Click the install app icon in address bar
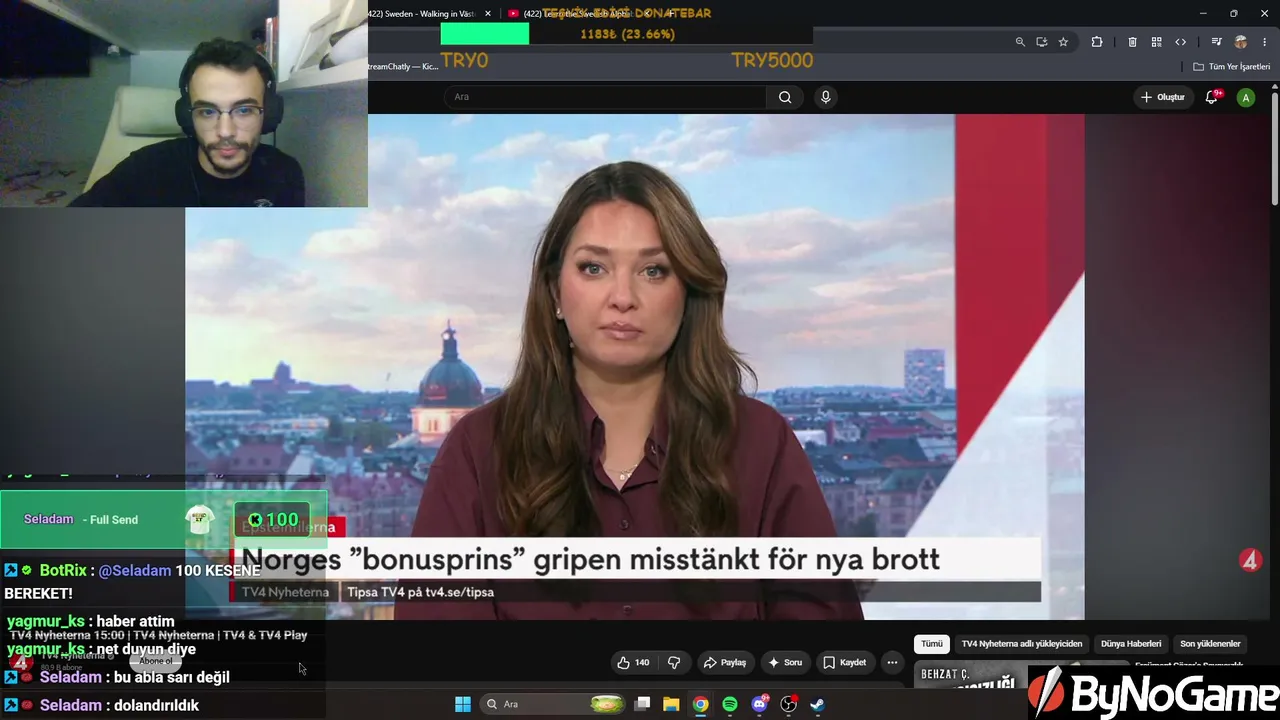Image resolution: width=1280 pixels, height=720 pixels. pyautogui.click(x=1042, y=42)
